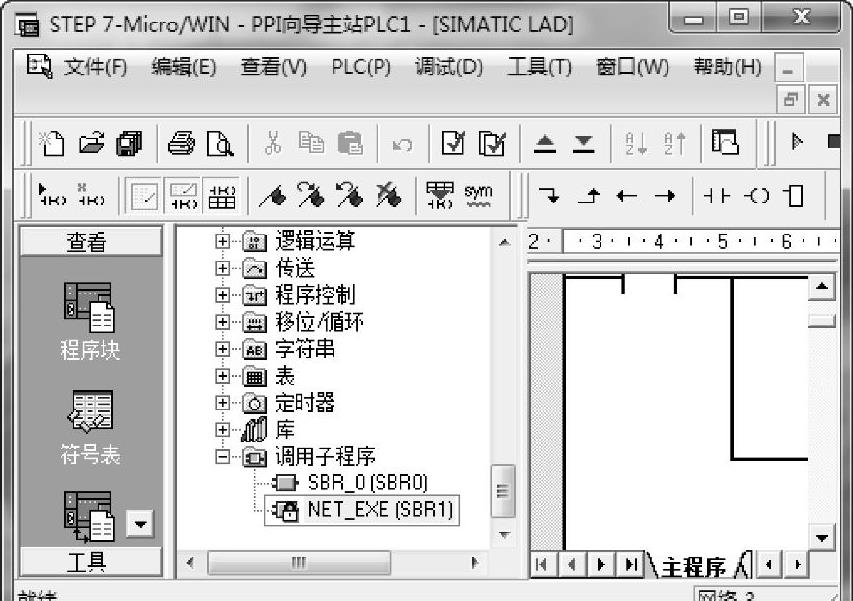This screenshot has height=601, width=853.
Task: Select NET_EXE (SBR1) subroutine
Action: pos(362,510)
